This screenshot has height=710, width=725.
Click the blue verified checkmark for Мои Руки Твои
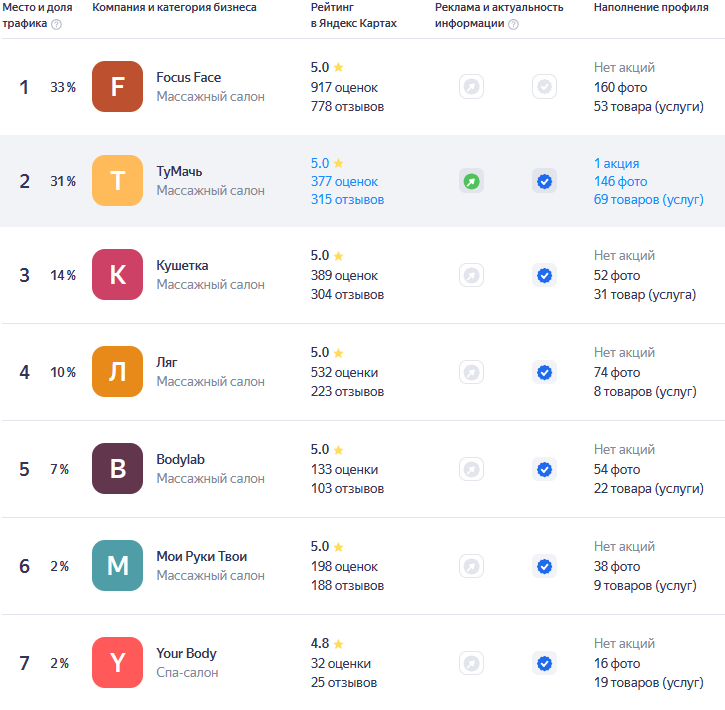[544, 566]
